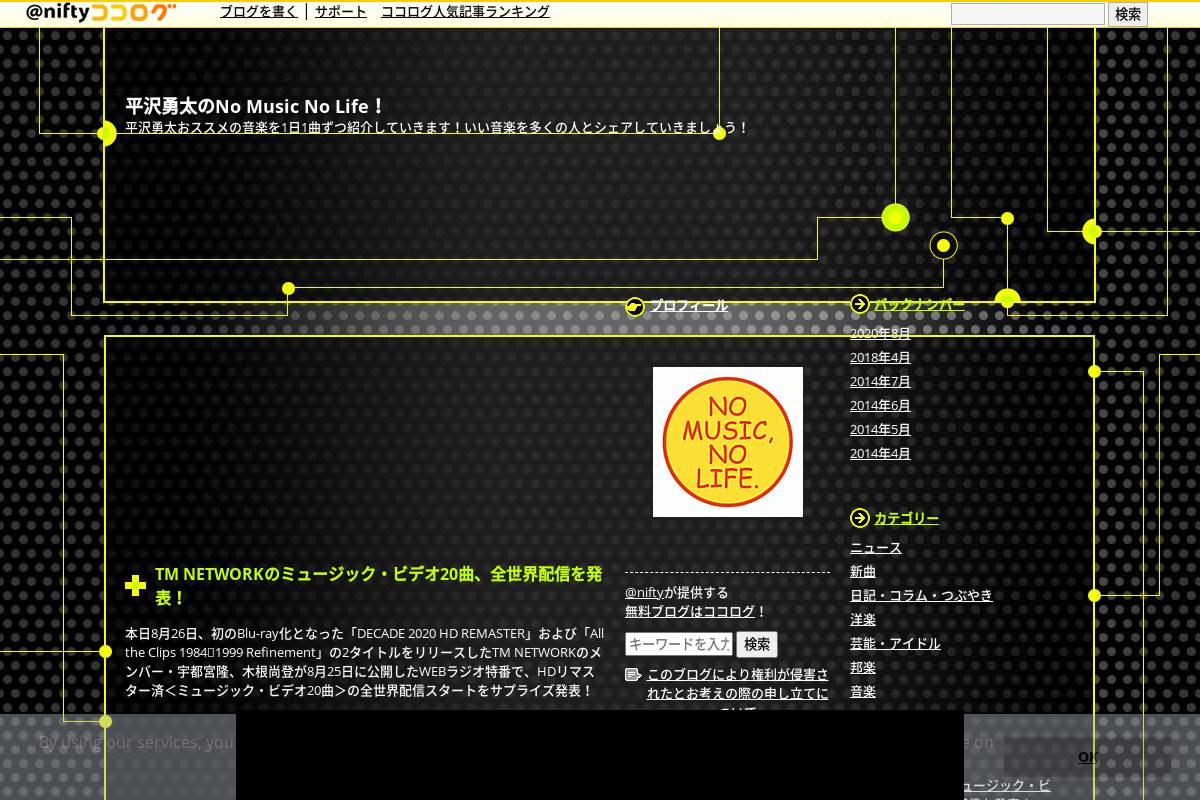Click OK on the cookie banner

tap(1088, 757)
